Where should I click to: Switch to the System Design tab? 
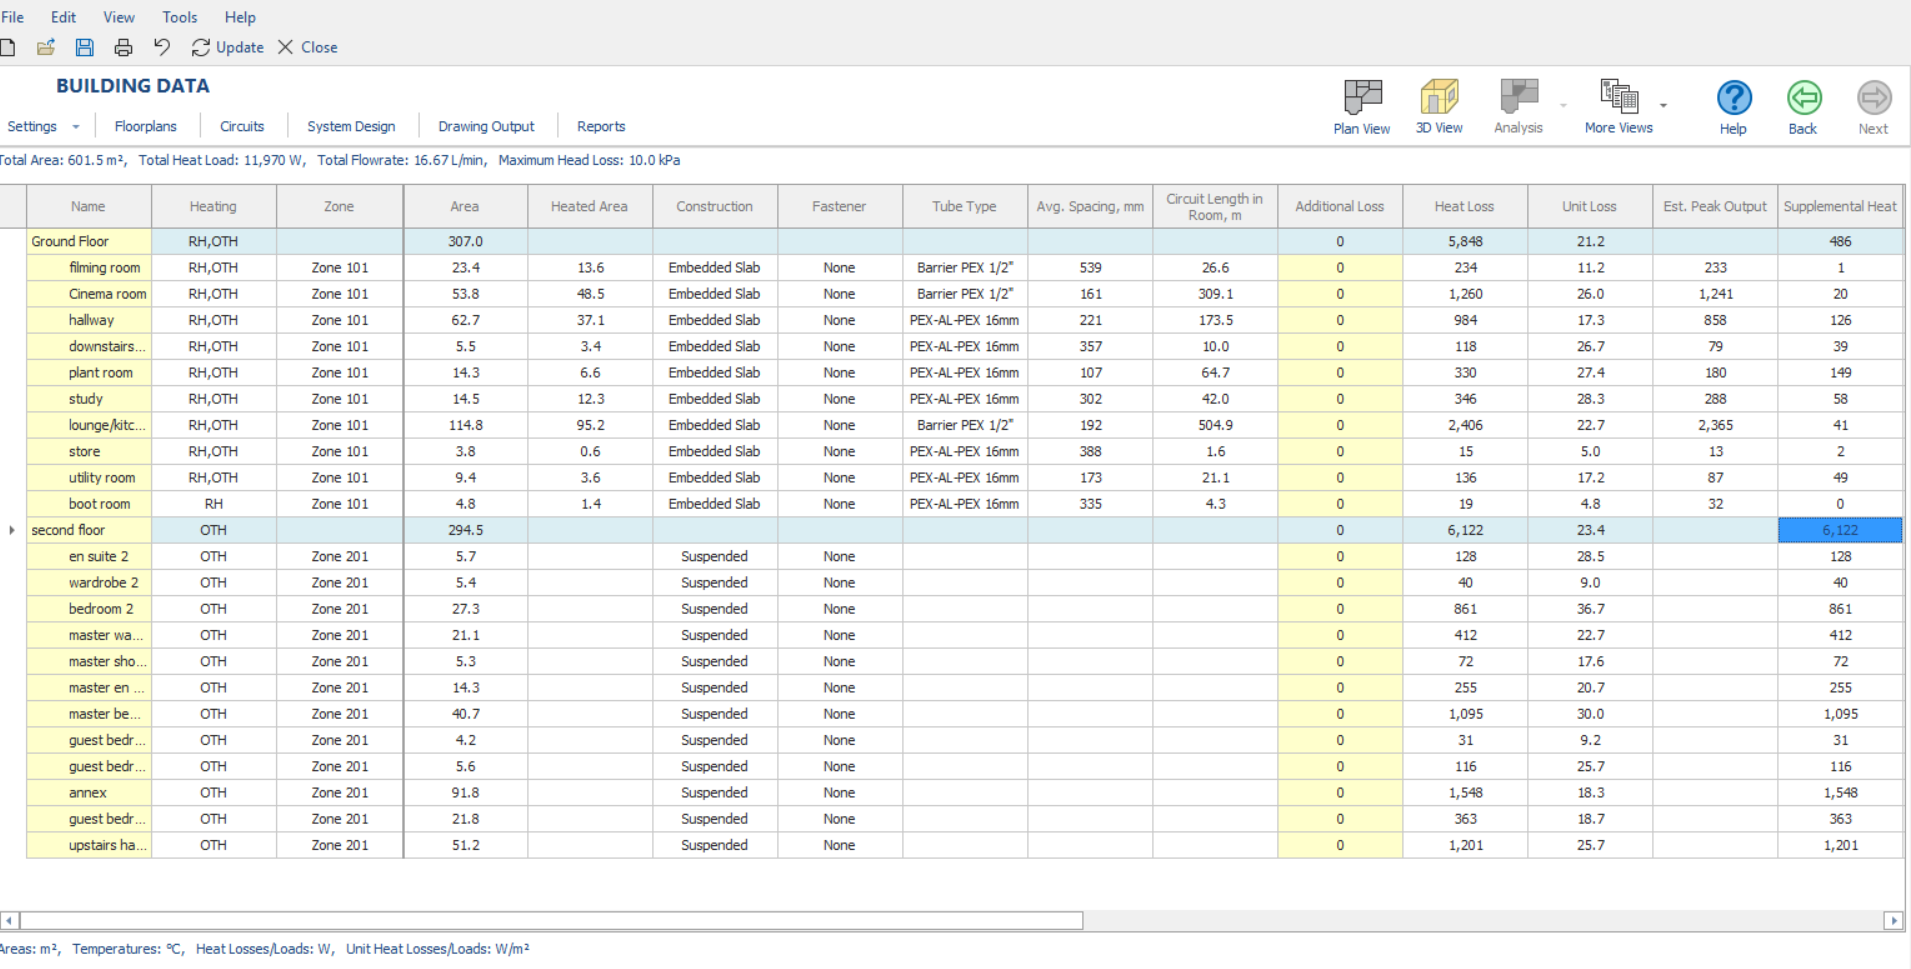click(x=351, y=127)
